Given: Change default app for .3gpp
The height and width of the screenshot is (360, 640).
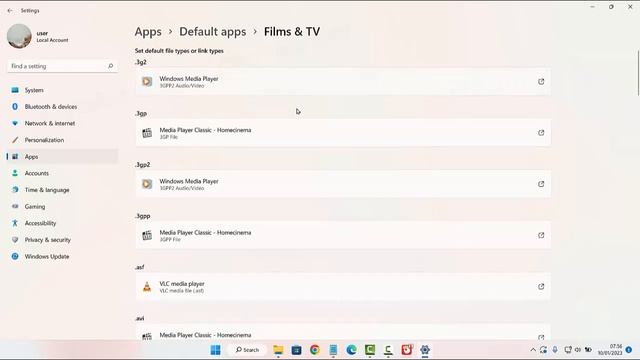Looking at the screenshot, I should [343, 236].
